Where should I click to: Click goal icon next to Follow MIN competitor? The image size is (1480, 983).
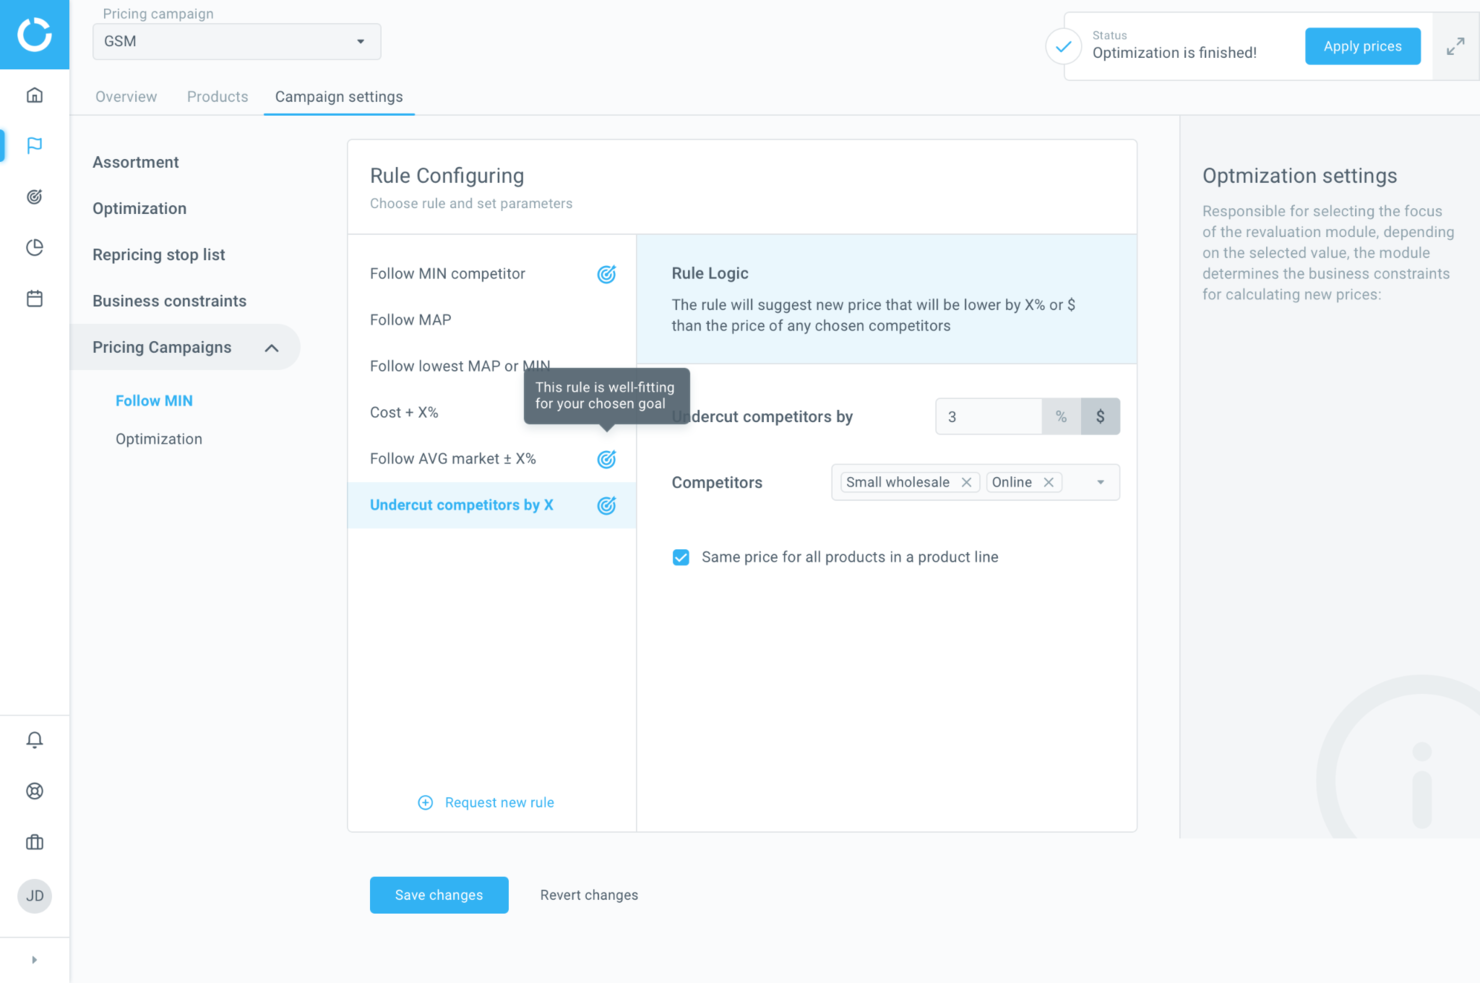[606, 274]
